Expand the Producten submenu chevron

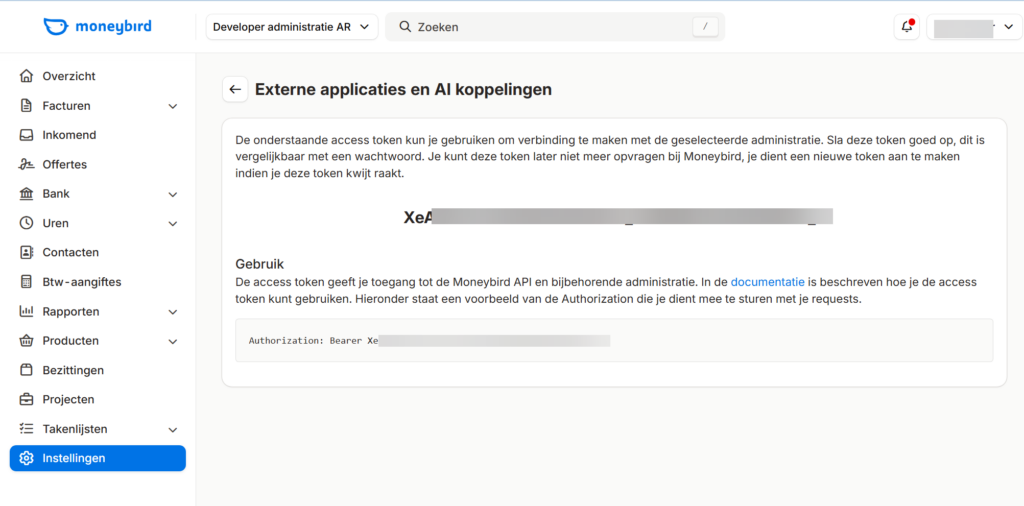pyautogui.click(x=172, y=341)
